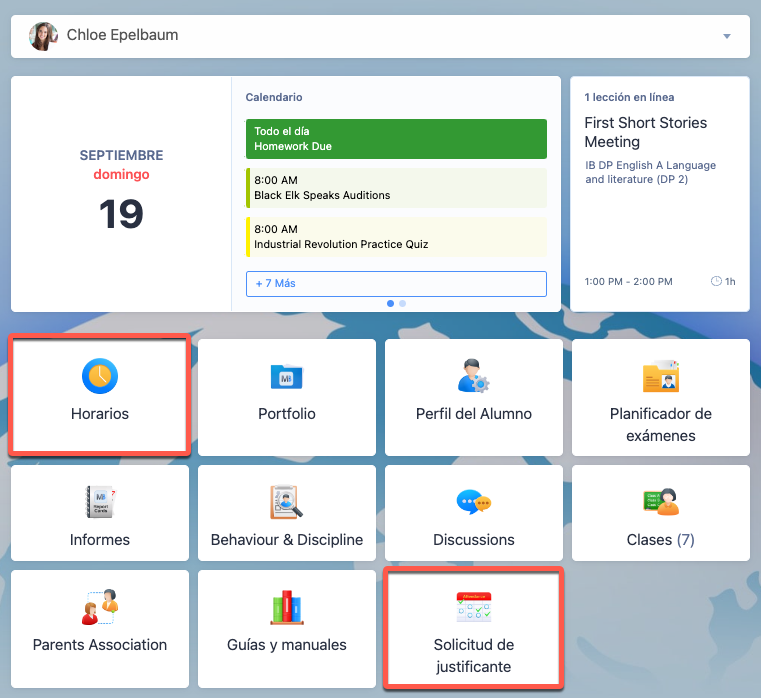Open the Guías y manuales books icon
This screenshot has width=761, height=698.
click(287, 607)
